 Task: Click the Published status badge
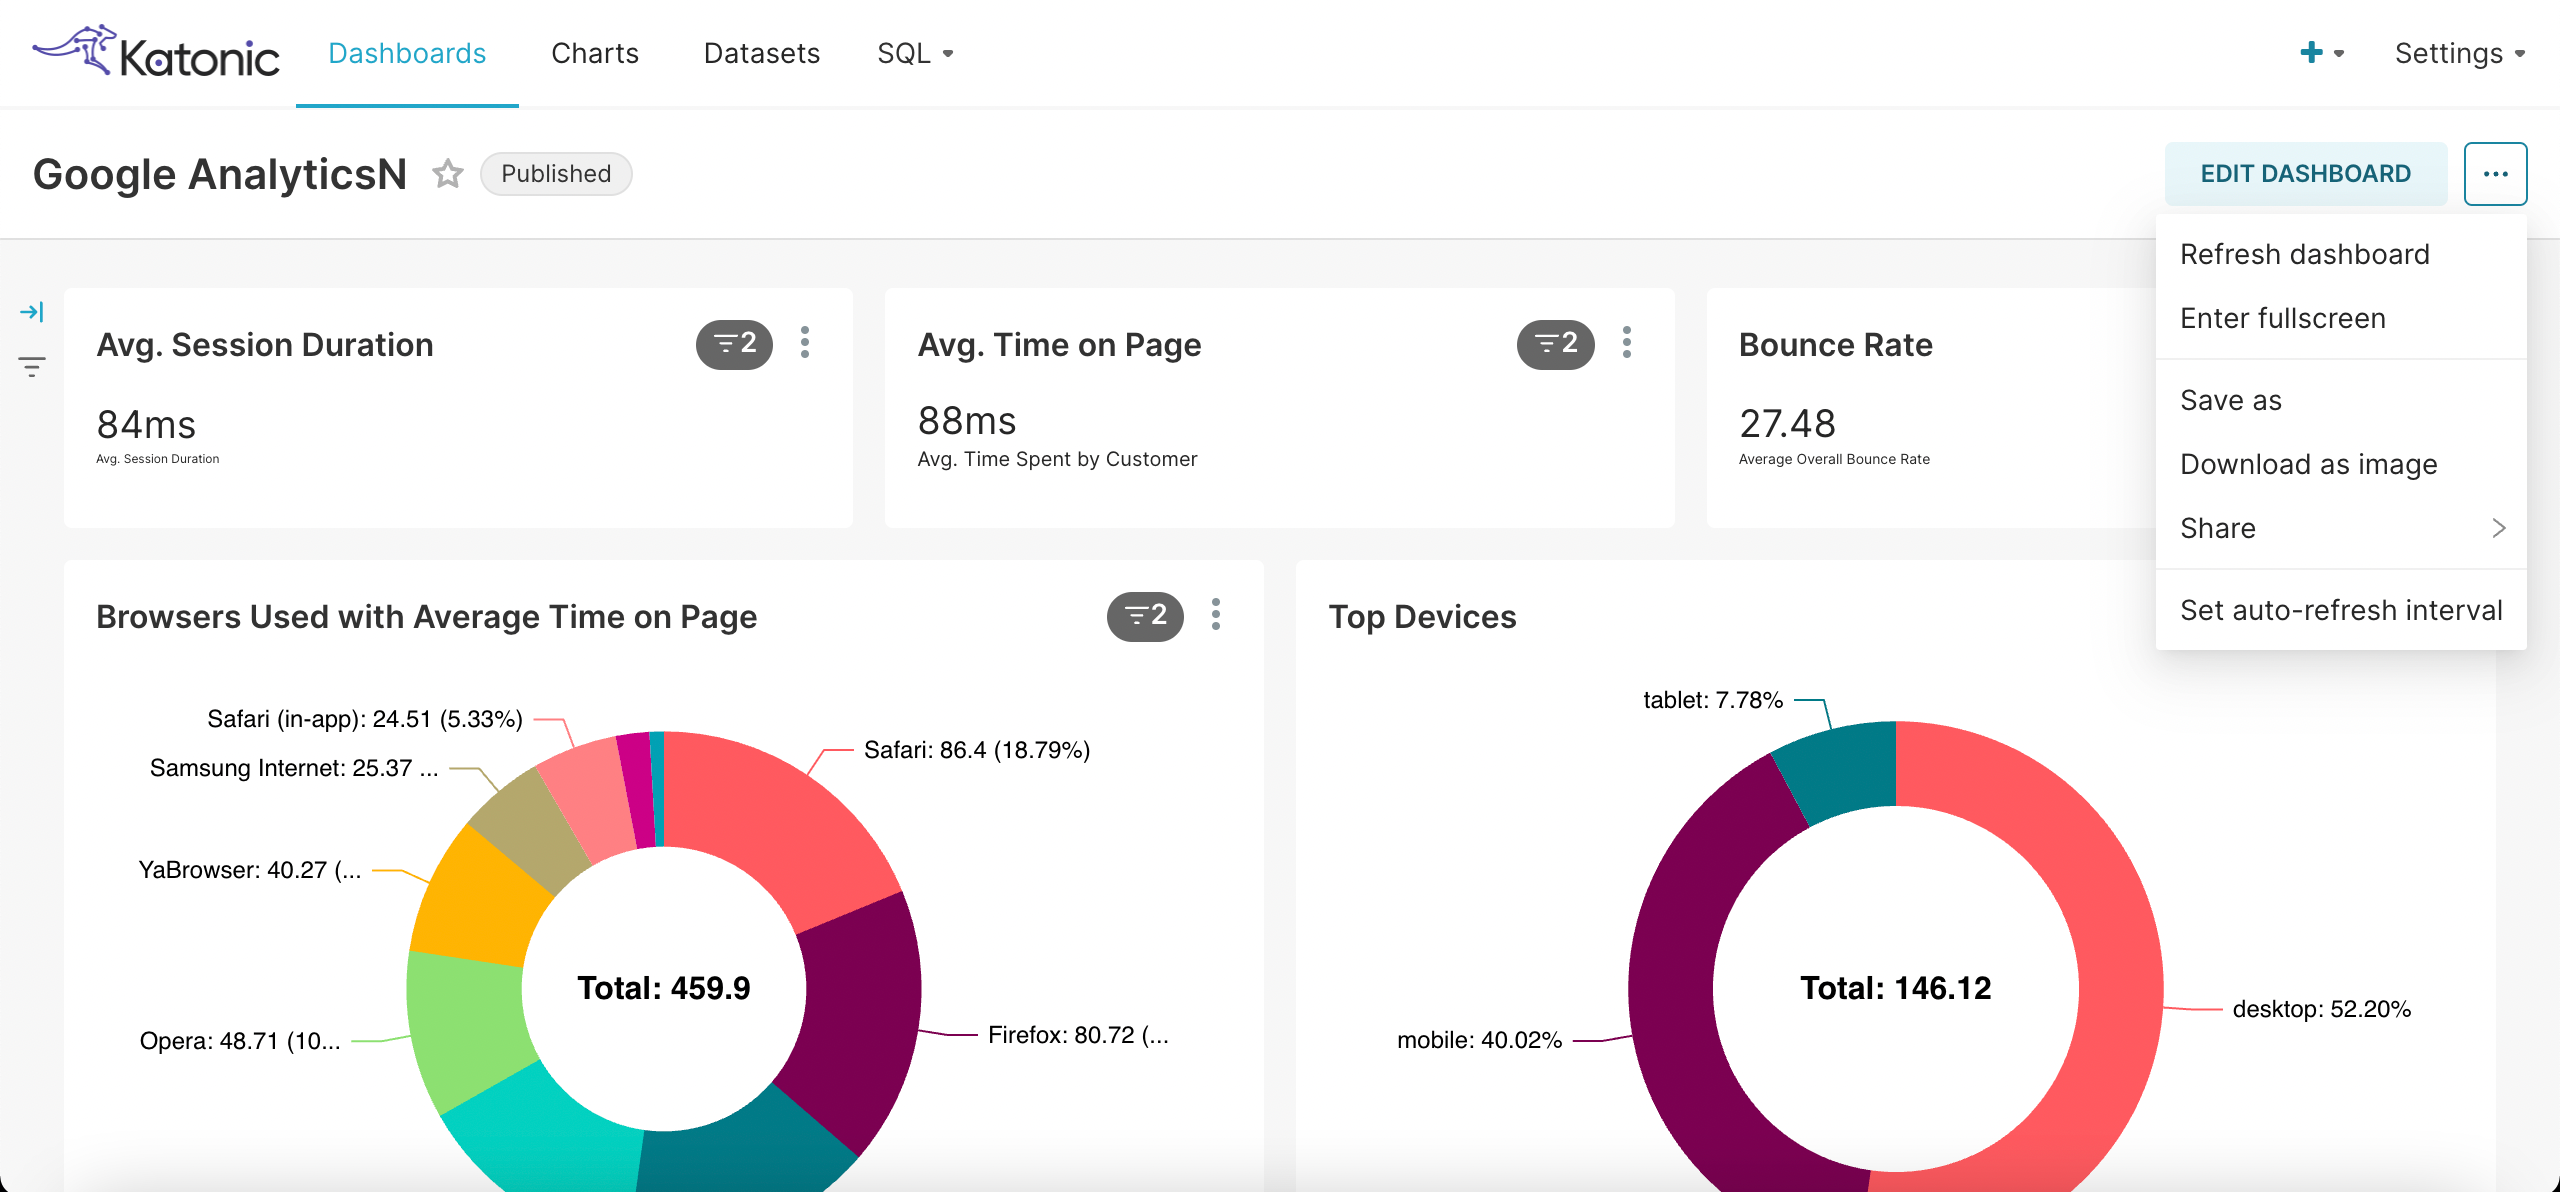[556, 174]
